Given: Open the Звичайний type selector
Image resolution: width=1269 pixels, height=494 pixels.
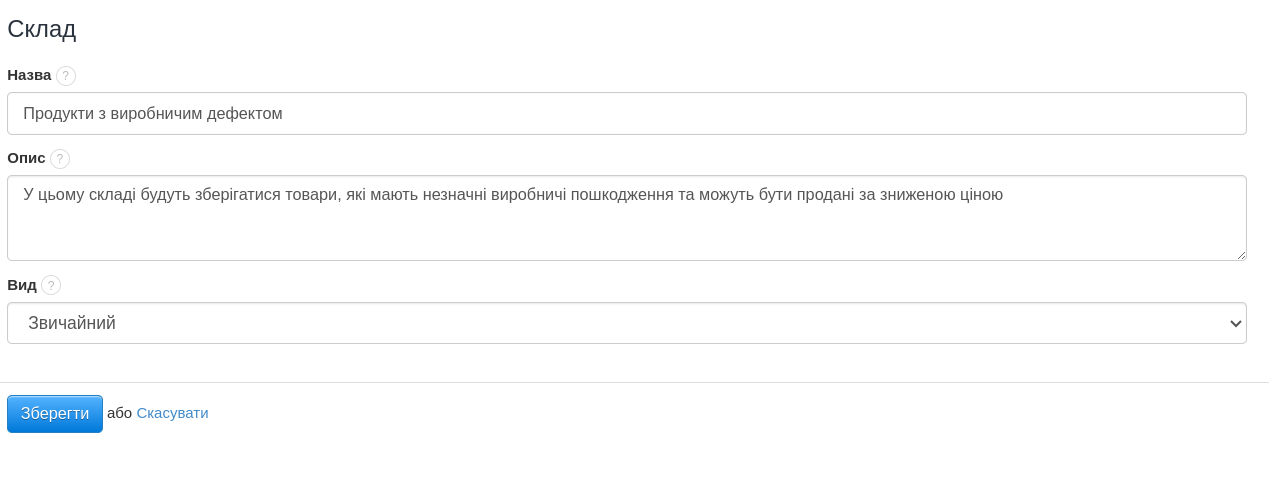Looking at the screenshot, I should pos(600,323).
